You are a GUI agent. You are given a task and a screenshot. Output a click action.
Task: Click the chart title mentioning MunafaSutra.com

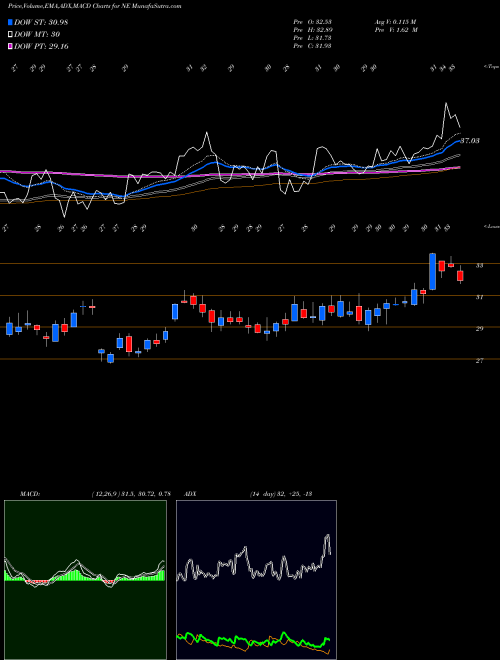click(x=95, y=6)
